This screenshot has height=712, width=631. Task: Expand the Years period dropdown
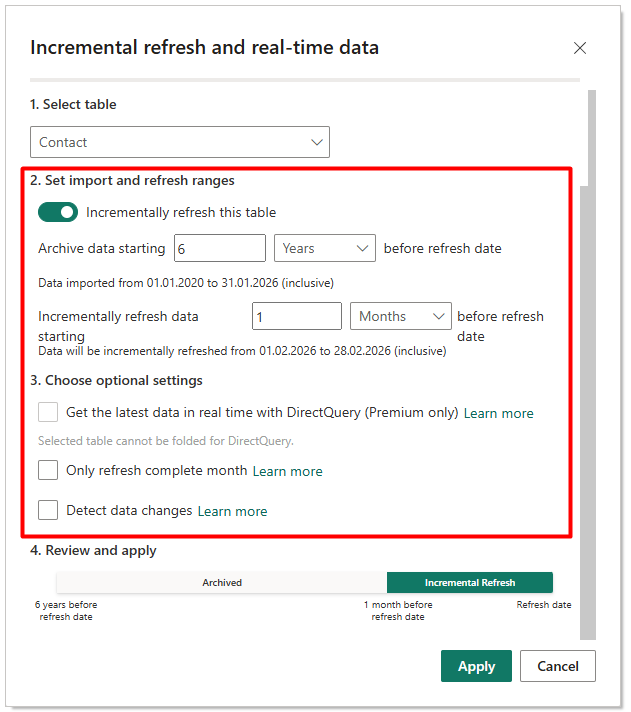tap(324, 248)
